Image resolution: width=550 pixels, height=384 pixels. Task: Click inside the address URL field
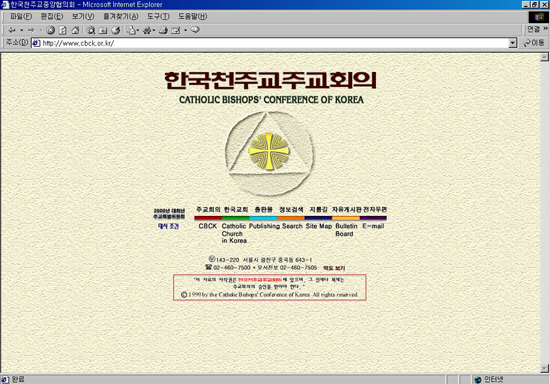pyautogui.click(x=274, y=43)
